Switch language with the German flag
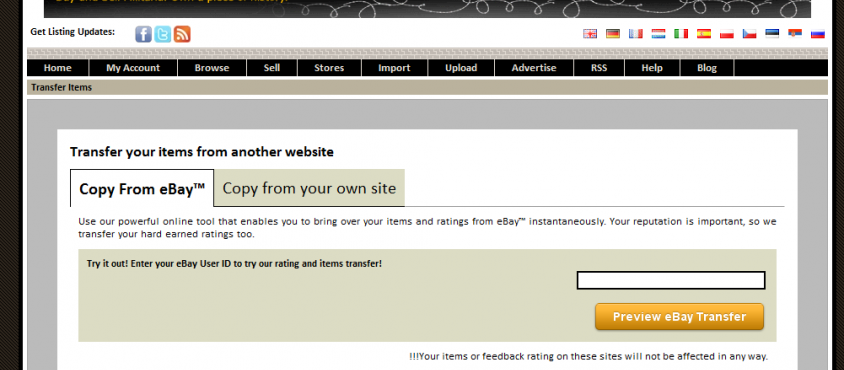The height and width of the screenshot is (370, 844). click(x=613, y=33)
